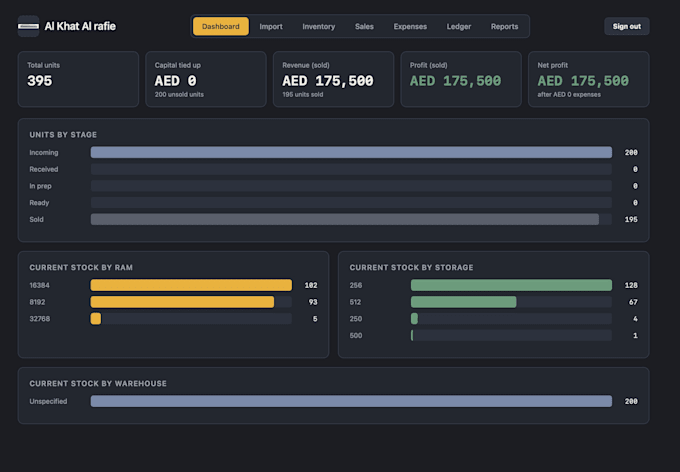Viewport: 680px width, 472px height.
Task: Click the Incoming count 200
Action: (631, 152)
